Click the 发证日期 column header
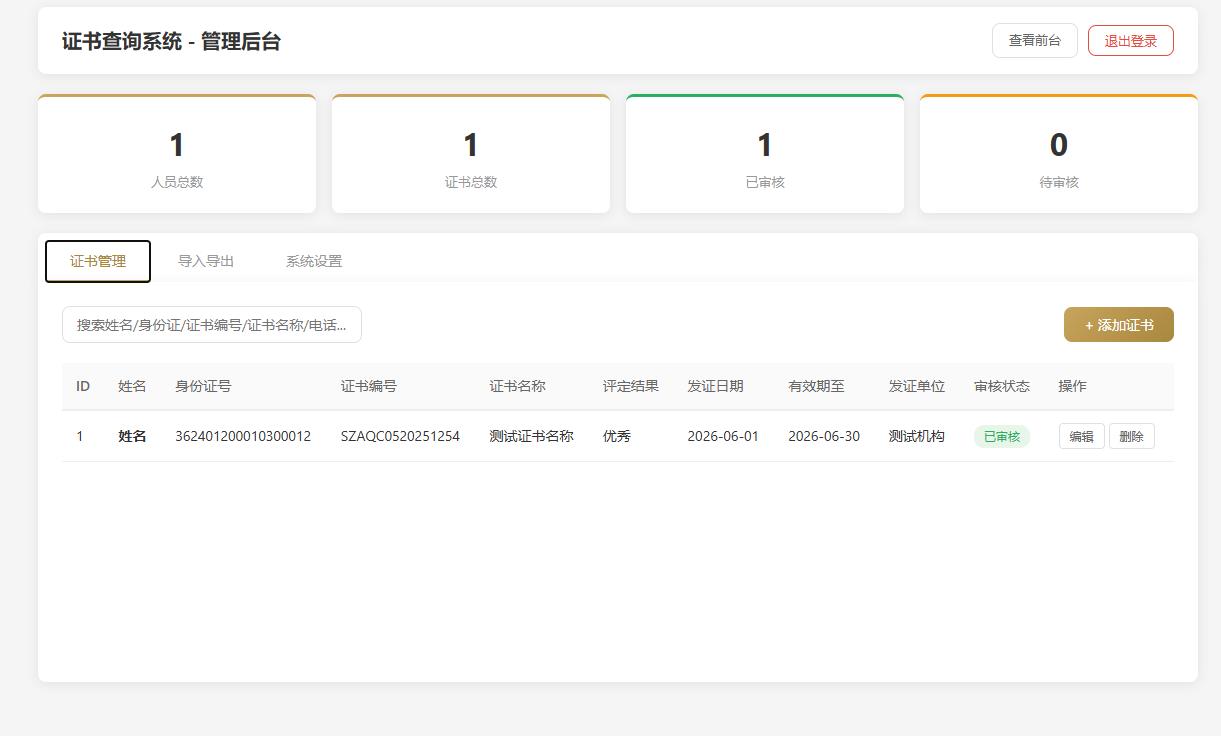 click(x=715, y=386)
